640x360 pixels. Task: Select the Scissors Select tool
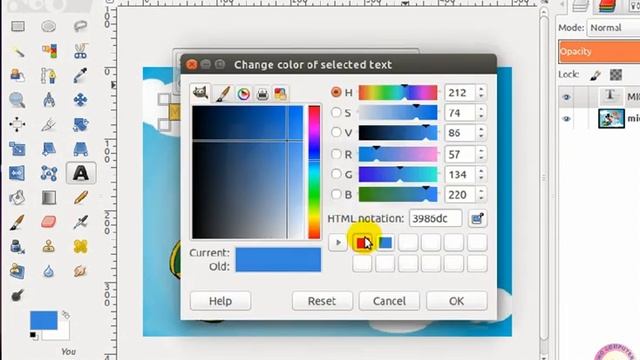80,51
